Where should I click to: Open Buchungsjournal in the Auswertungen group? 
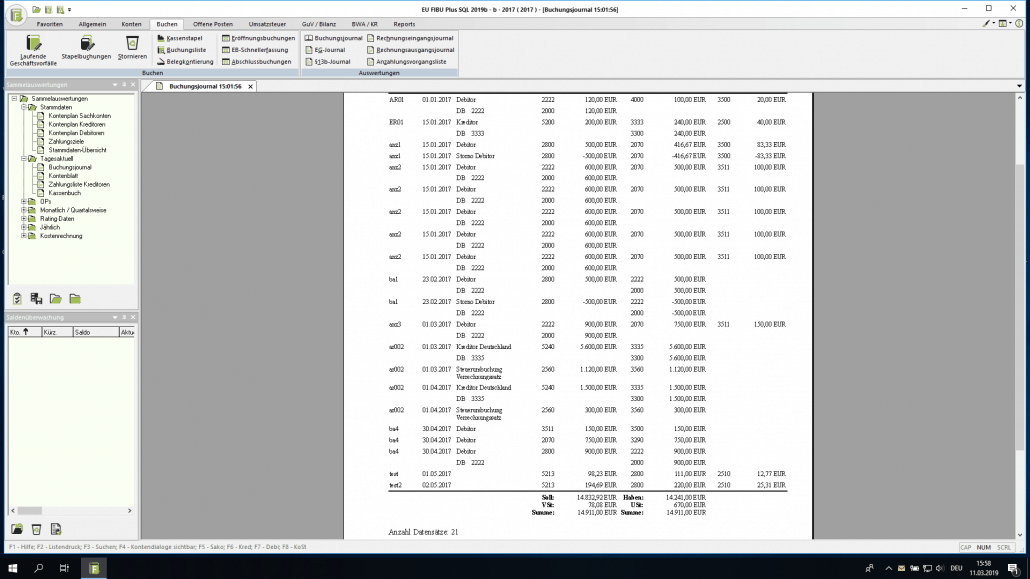(x=334, y=38)
